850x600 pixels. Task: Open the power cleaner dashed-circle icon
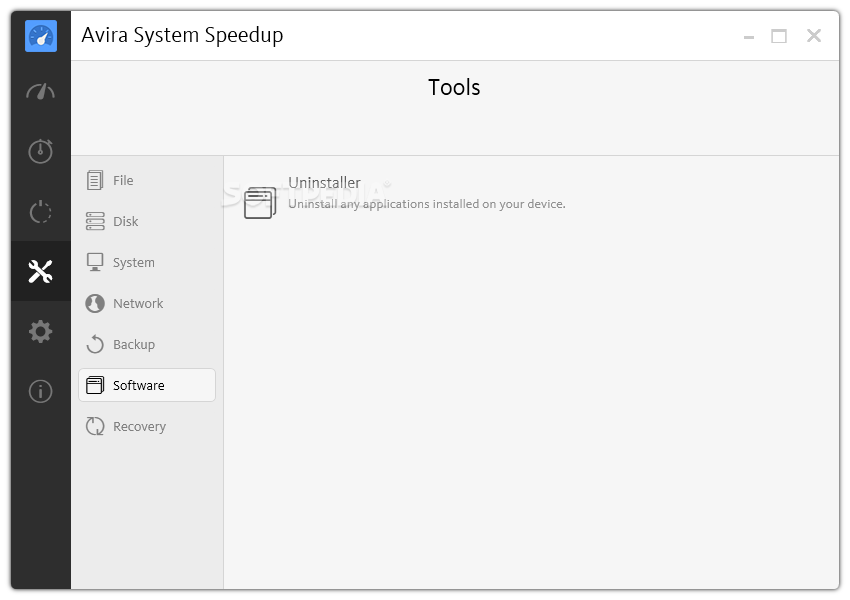pos(41,211)
